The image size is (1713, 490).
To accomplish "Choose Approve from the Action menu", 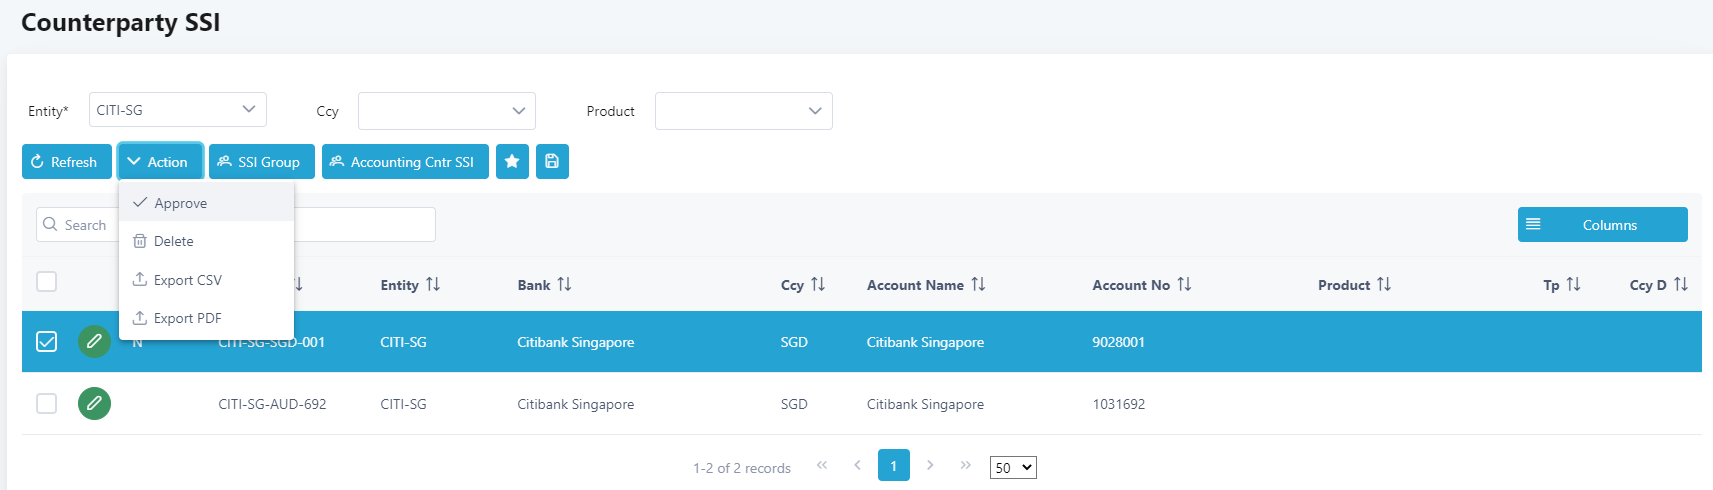I will coord(181,203).
